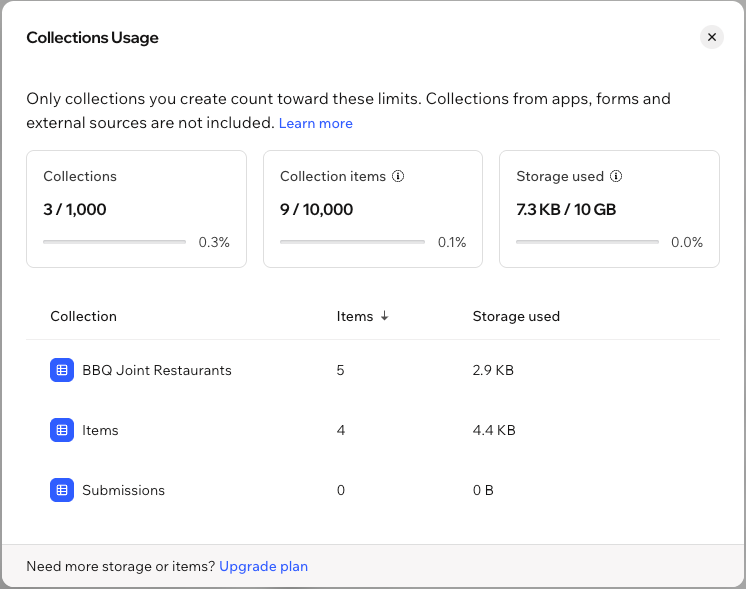Click the Items collection icon
The width and height of the screenshot is (746, 589).
(62, 430)
